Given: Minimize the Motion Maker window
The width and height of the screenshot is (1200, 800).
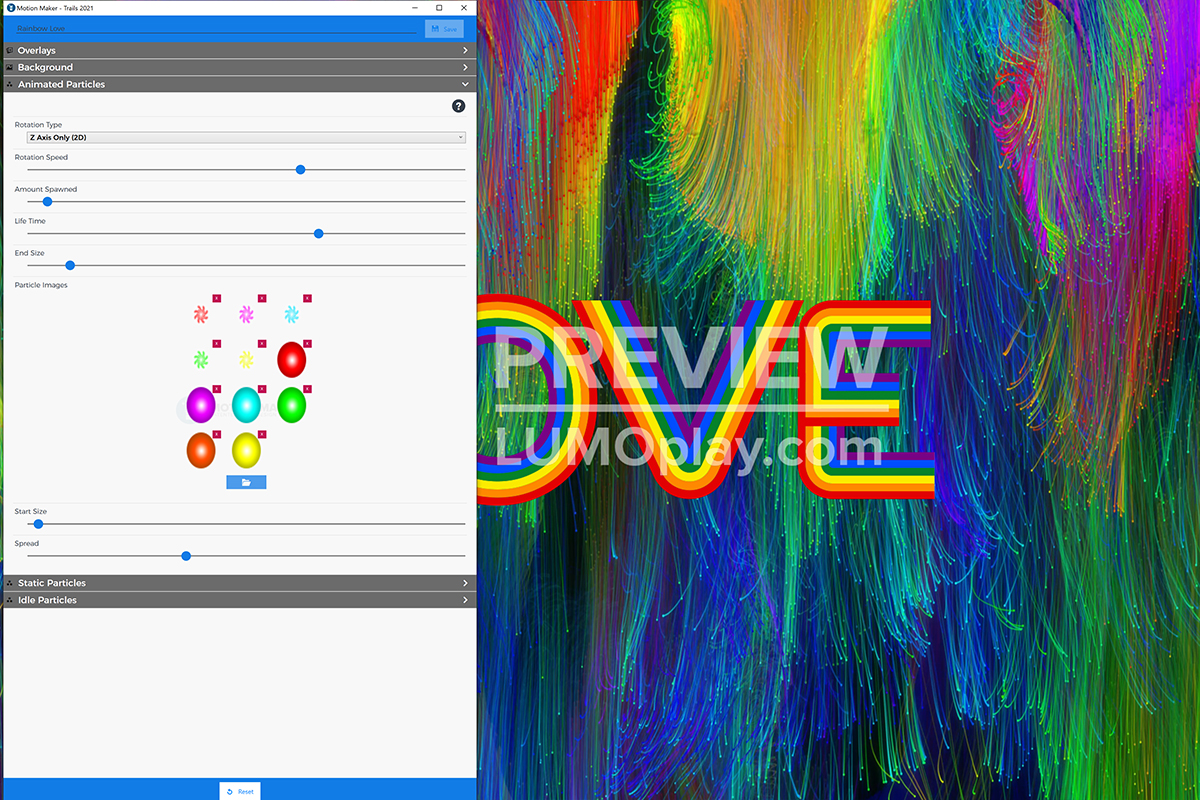Looking at the screenshot, I should tap(415, 7).
